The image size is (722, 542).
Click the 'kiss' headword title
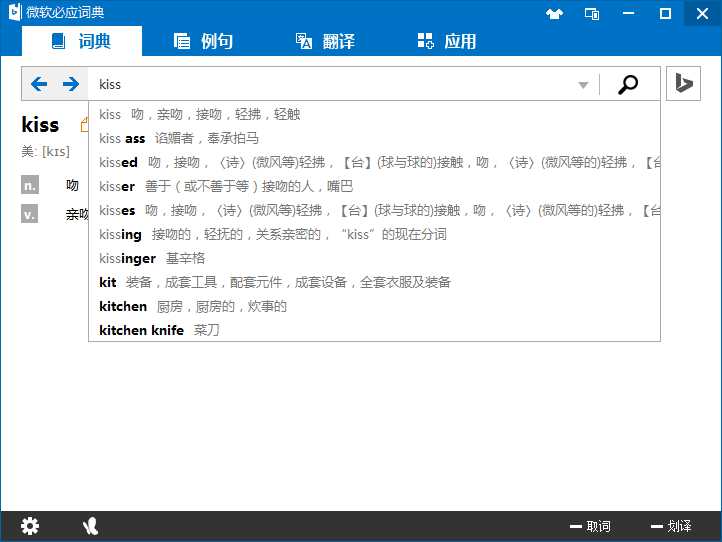(41, 125)
